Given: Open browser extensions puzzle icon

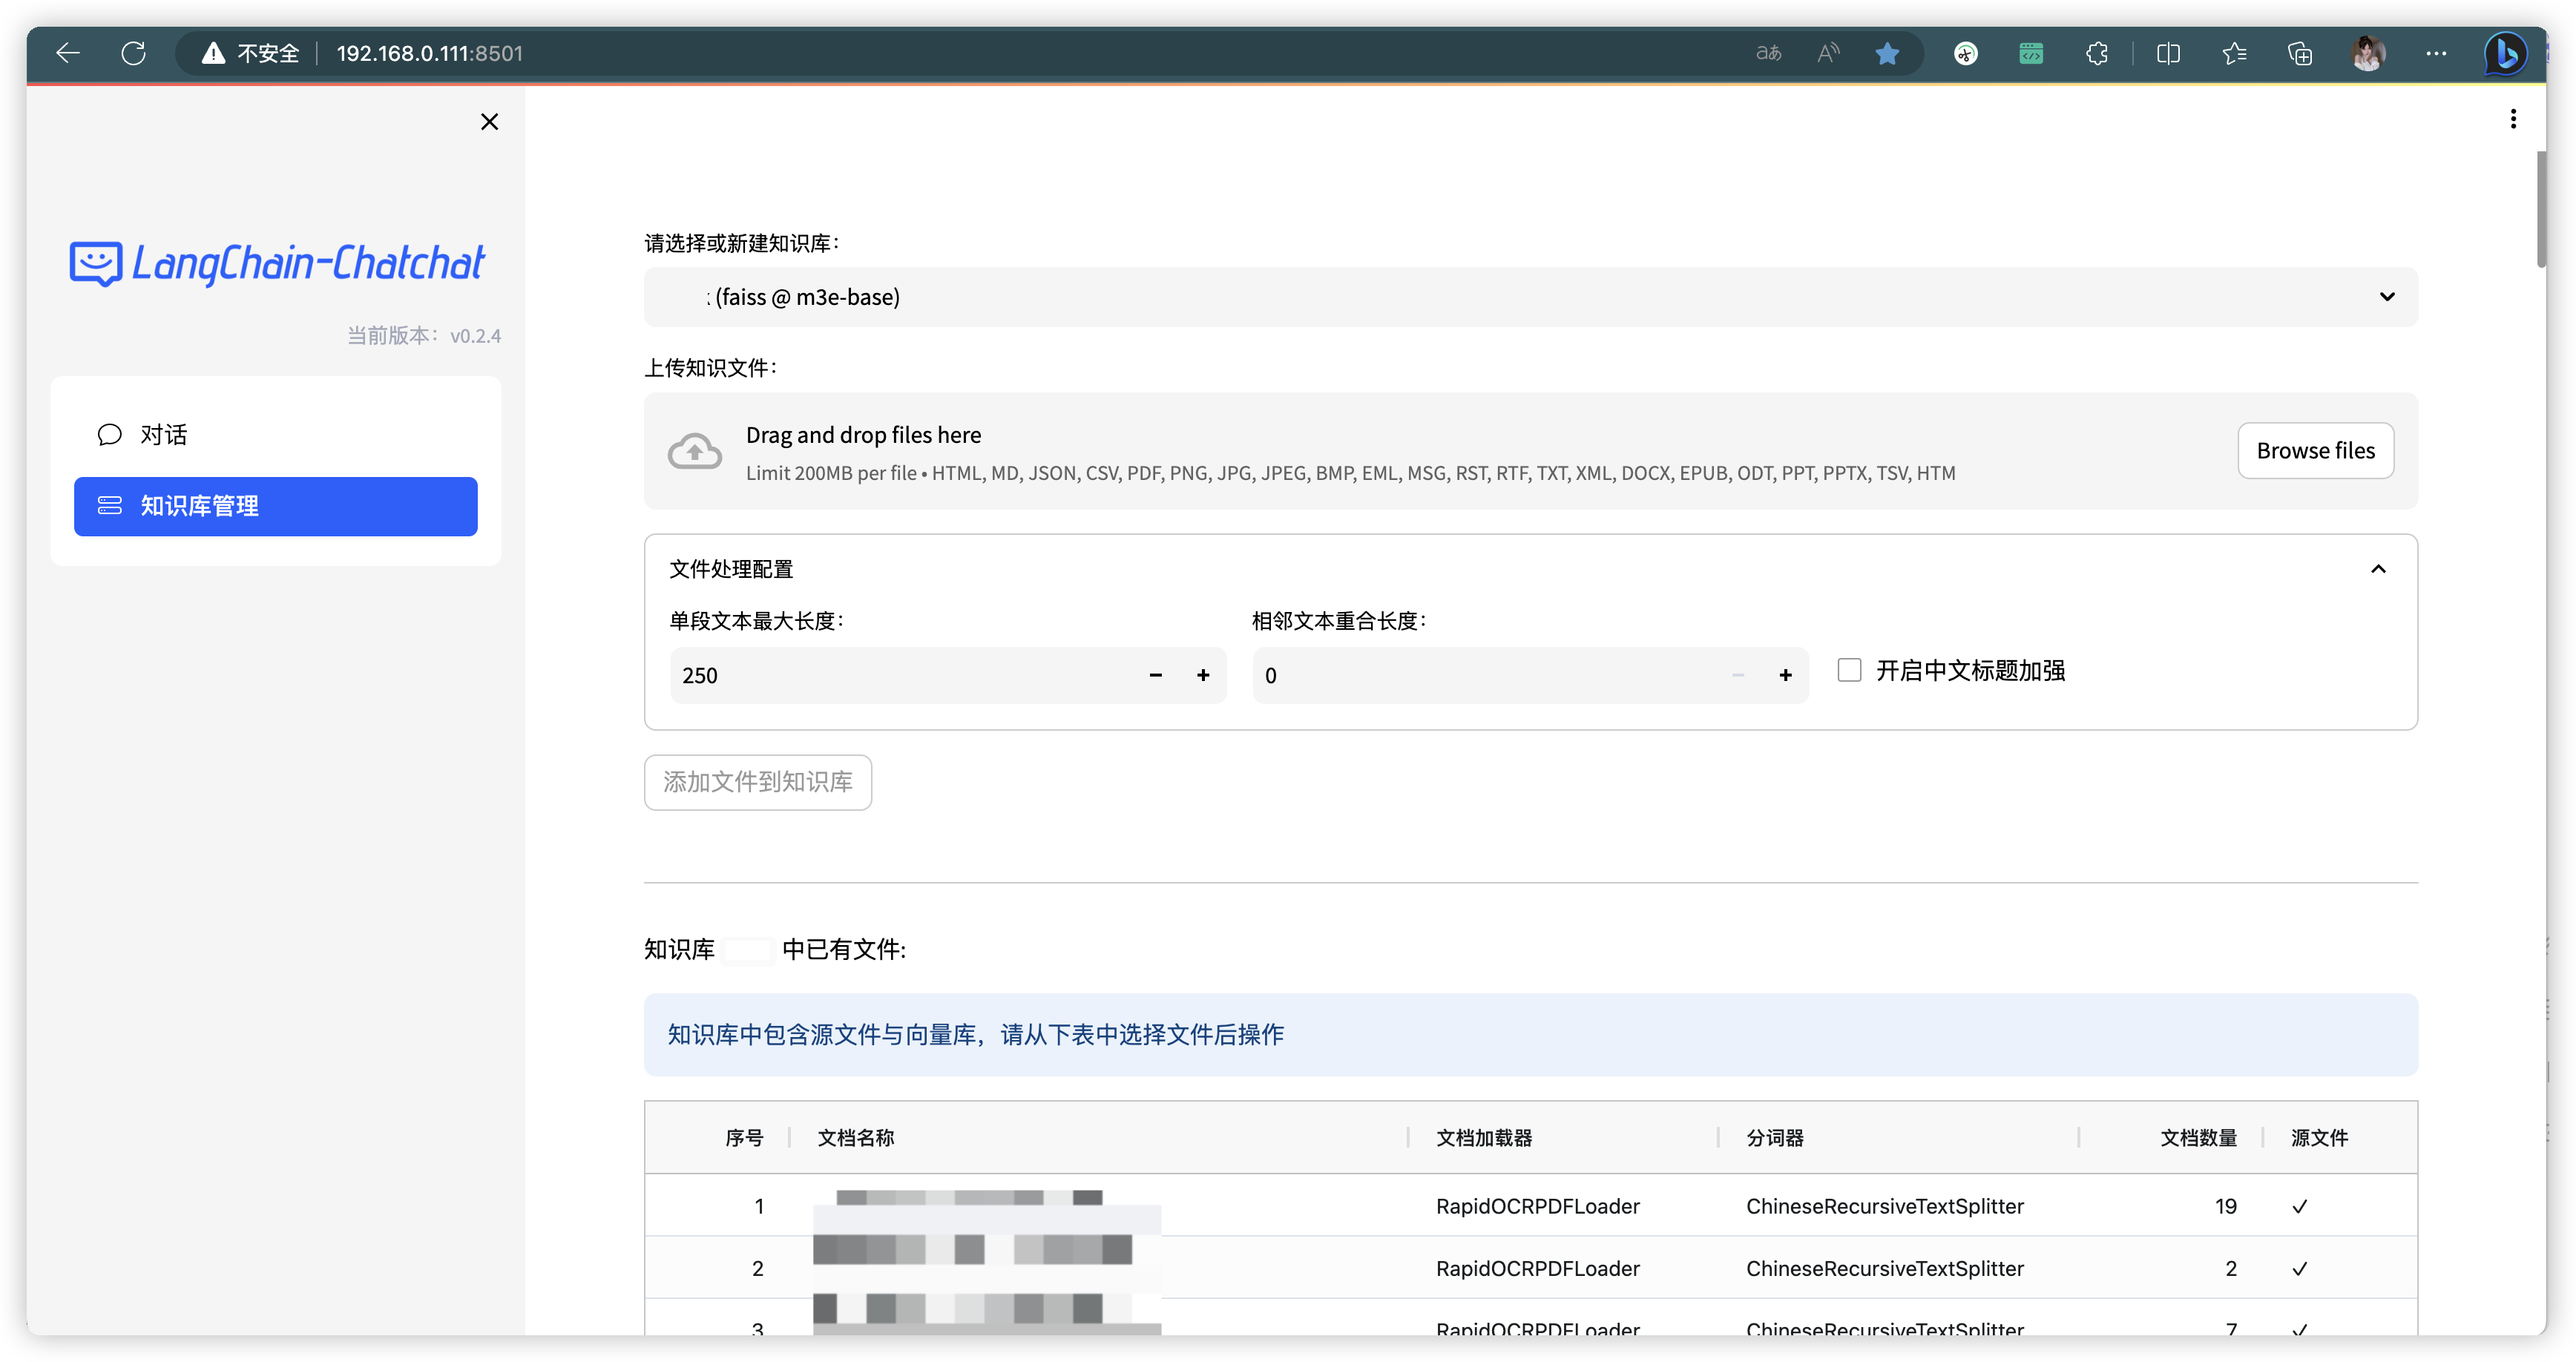Looking at the screenshot, I should (x=2097, y=53).
